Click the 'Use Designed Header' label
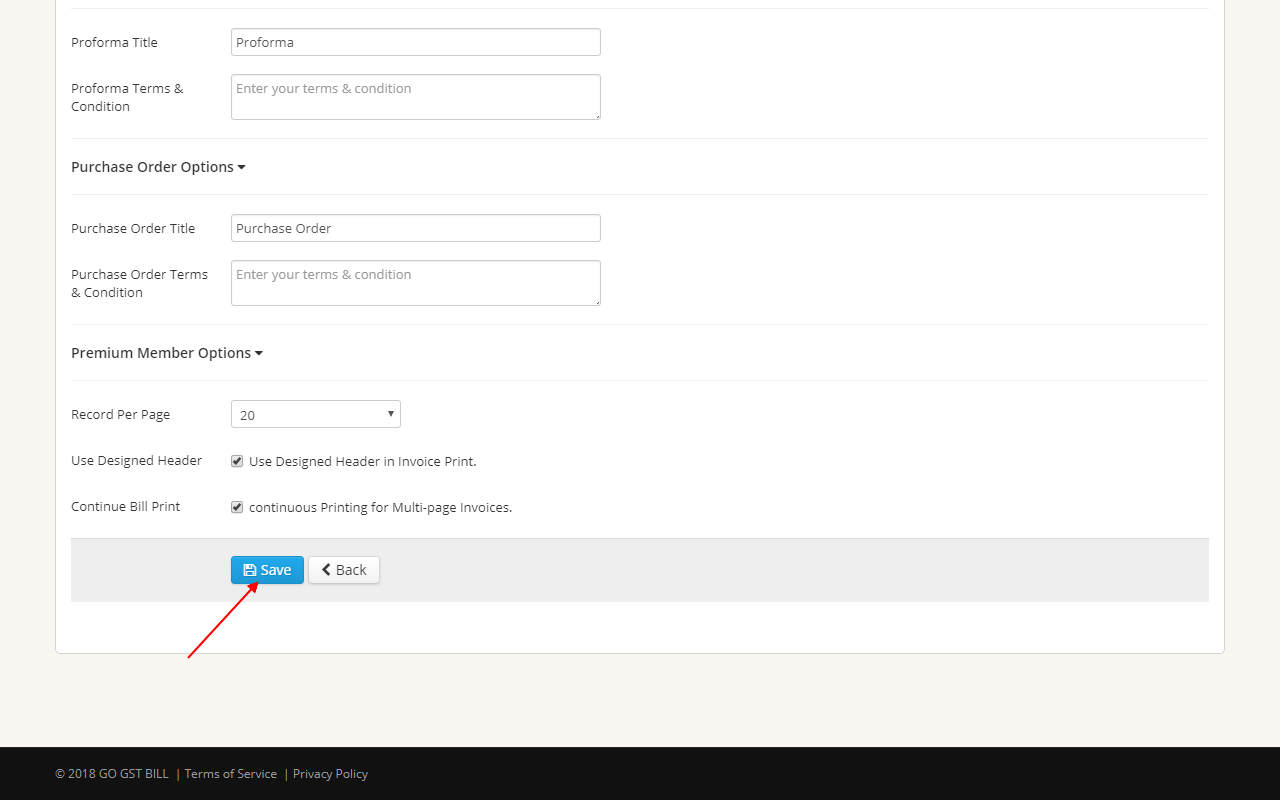Image resolution: width=1280 pixels, height=800 pixels. [x=137, y=460]
